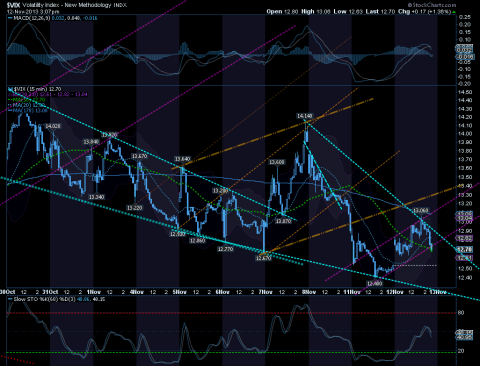Image resolution: width=480 pixels, height=366 pixels.
Task: Click the -0.016 MACD histogram value tag
Action: pos(464,57)
